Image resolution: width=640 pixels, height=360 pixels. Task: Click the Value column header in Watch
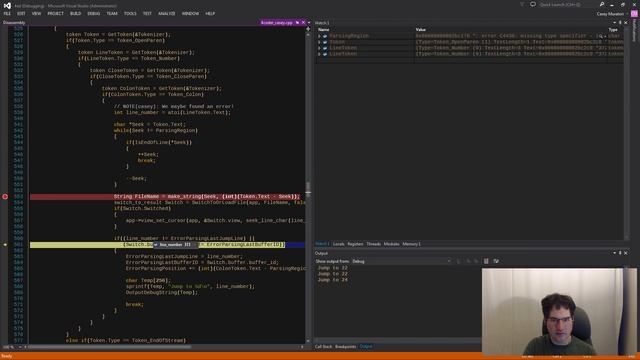pos(421,30)
